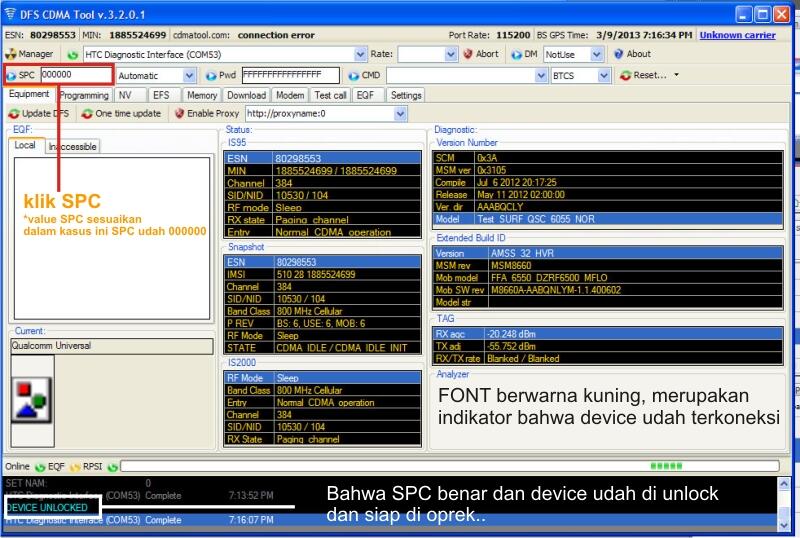Image resolution: width=800 pixels, height=538 pixels.
Task: Click the Pwd send button
Action: click(x=220, y=76)
